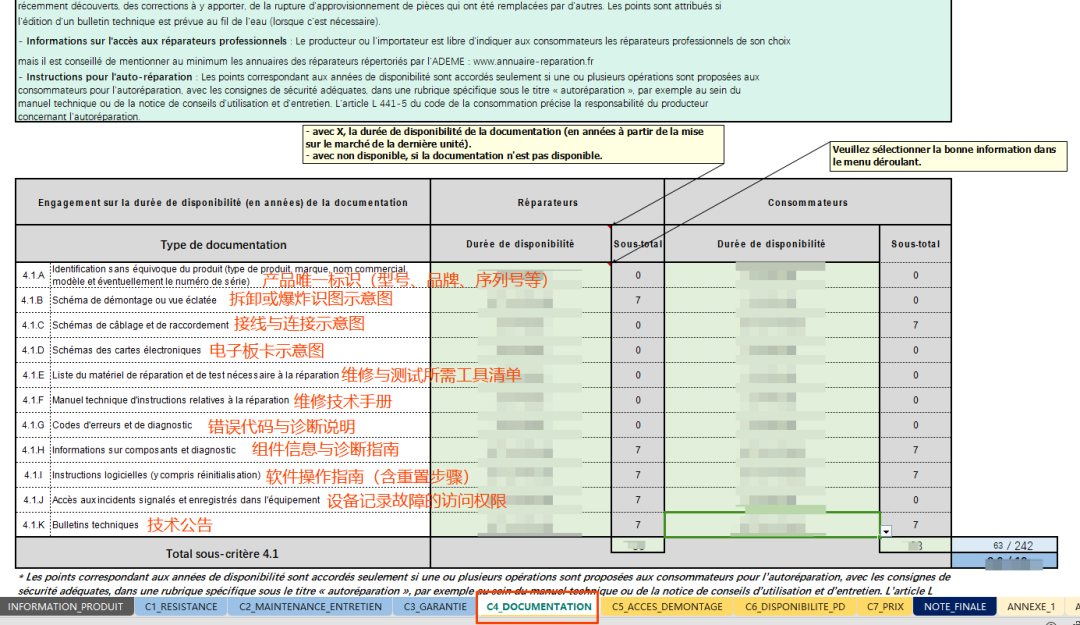1080x625 pixels.
Task: Go to the C3_GARANTIE sheet tab
Action: [x=435, y=606]
